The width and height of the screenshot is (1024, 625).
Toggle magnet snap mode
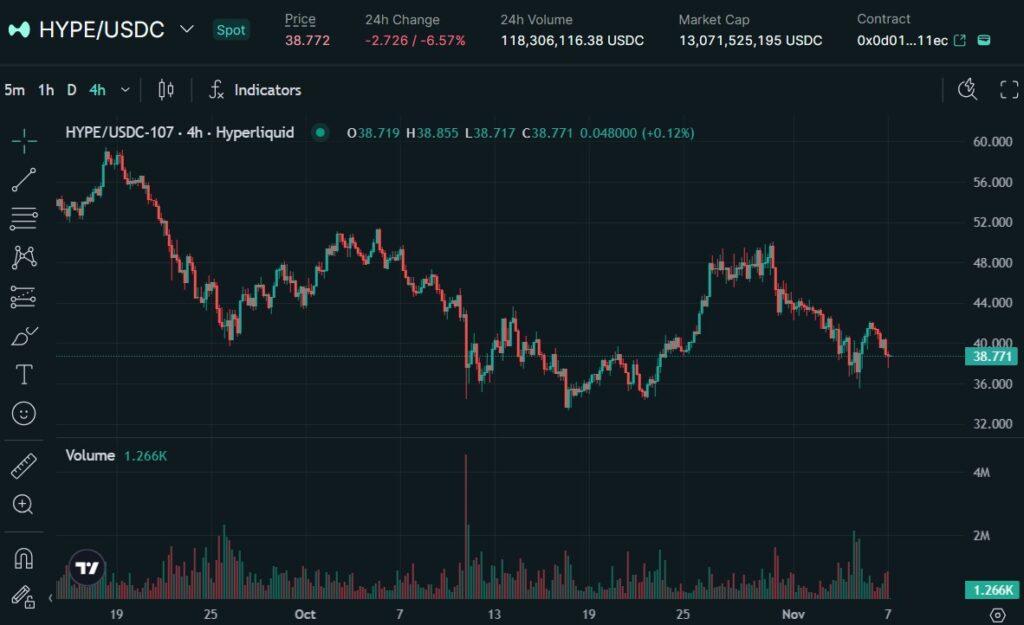pyautogui.click(x=24, y=557)
